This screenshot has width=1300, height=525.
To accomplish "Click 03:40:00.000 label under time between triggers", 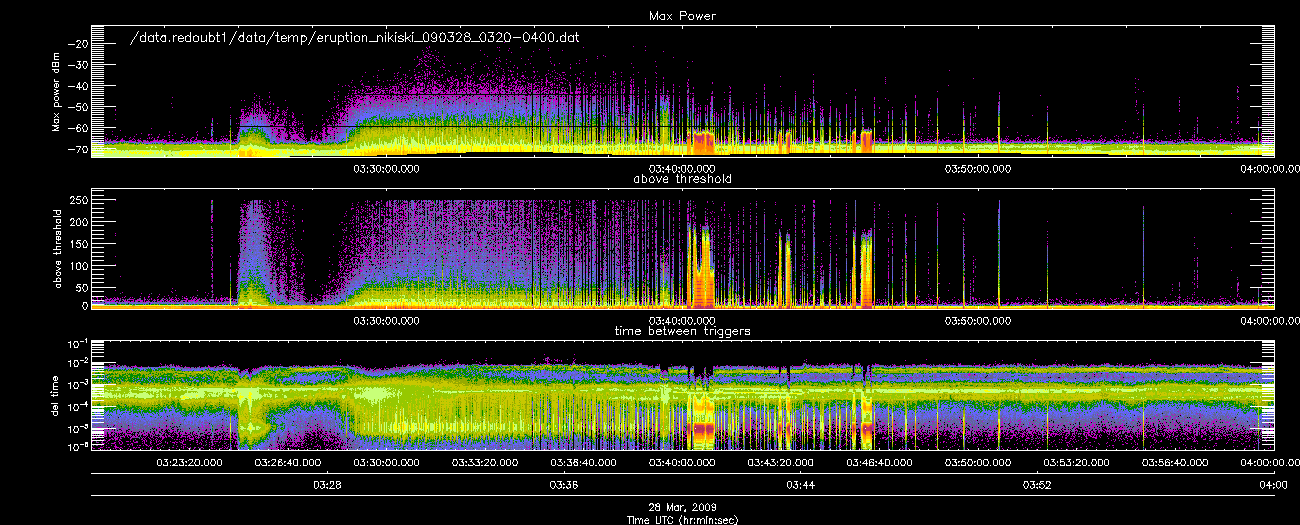I will tap(682, 463).
